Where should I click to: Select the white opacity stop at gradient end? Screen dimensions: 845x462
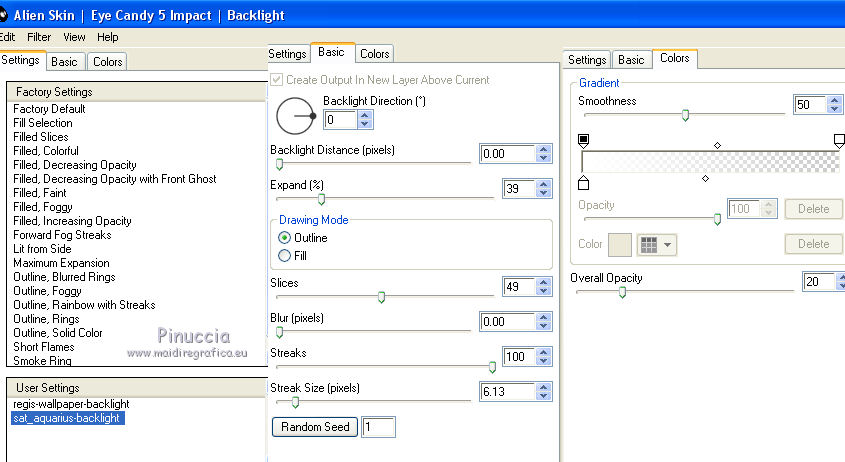(839, 141)
